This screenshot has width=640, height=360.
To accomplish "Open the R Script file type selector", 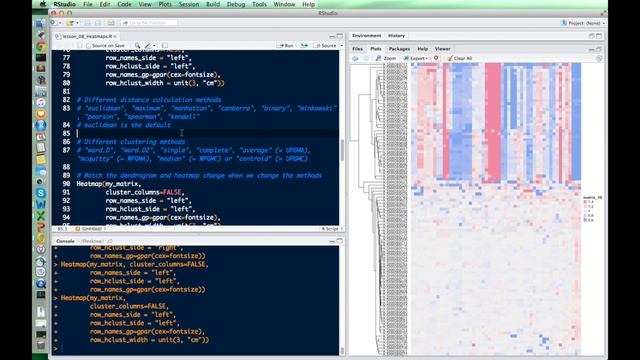I will tap(332, 229).
